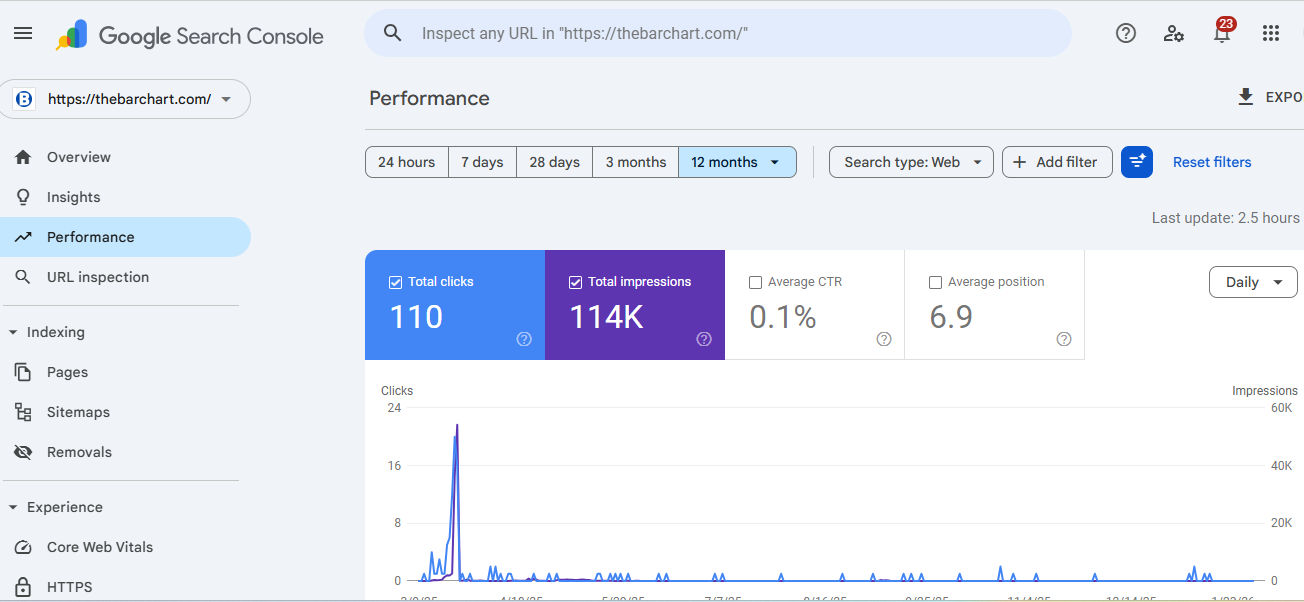Screen dimensions: 1304x602
Task: Click the Add filter button
Action: pyautogui.click(x=1057, y=162)
